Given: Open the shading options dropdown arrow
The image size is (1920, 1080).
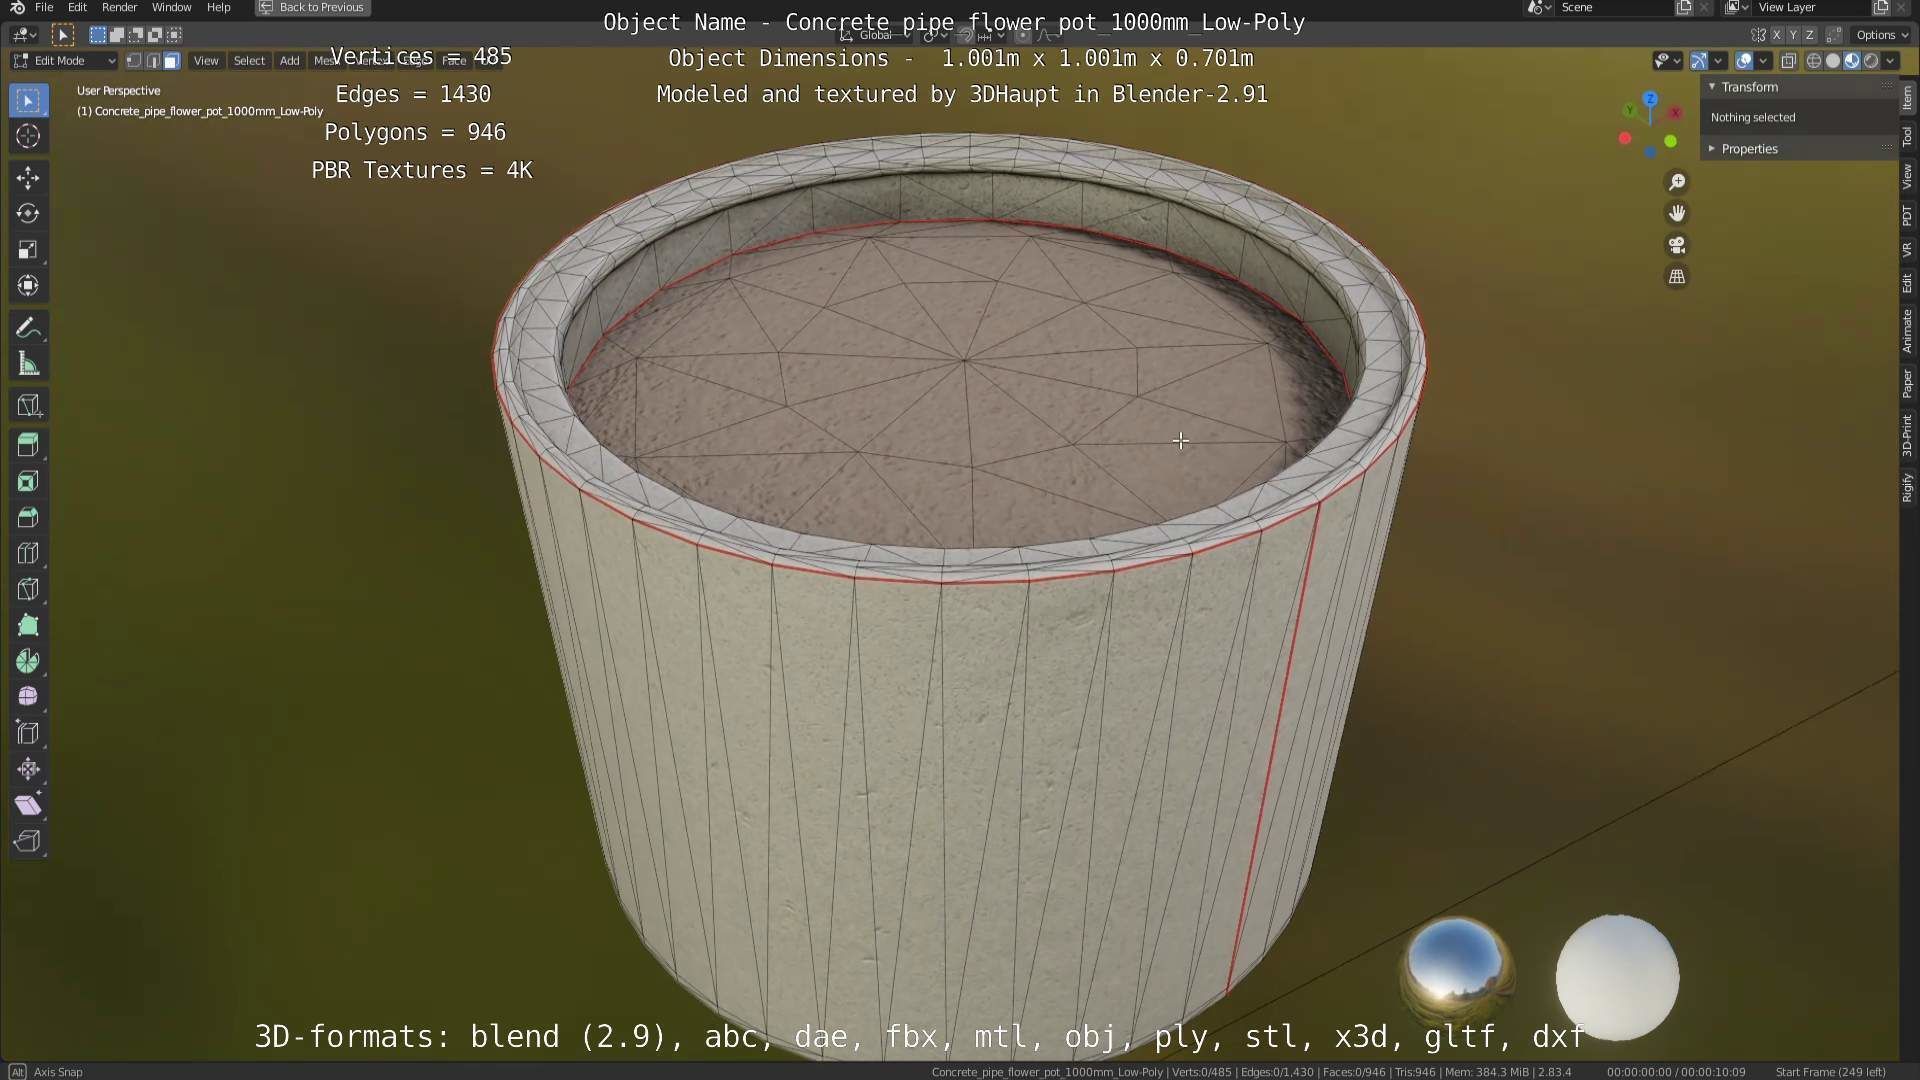Looking at the screenshot, I should (x=1890, y=61).
